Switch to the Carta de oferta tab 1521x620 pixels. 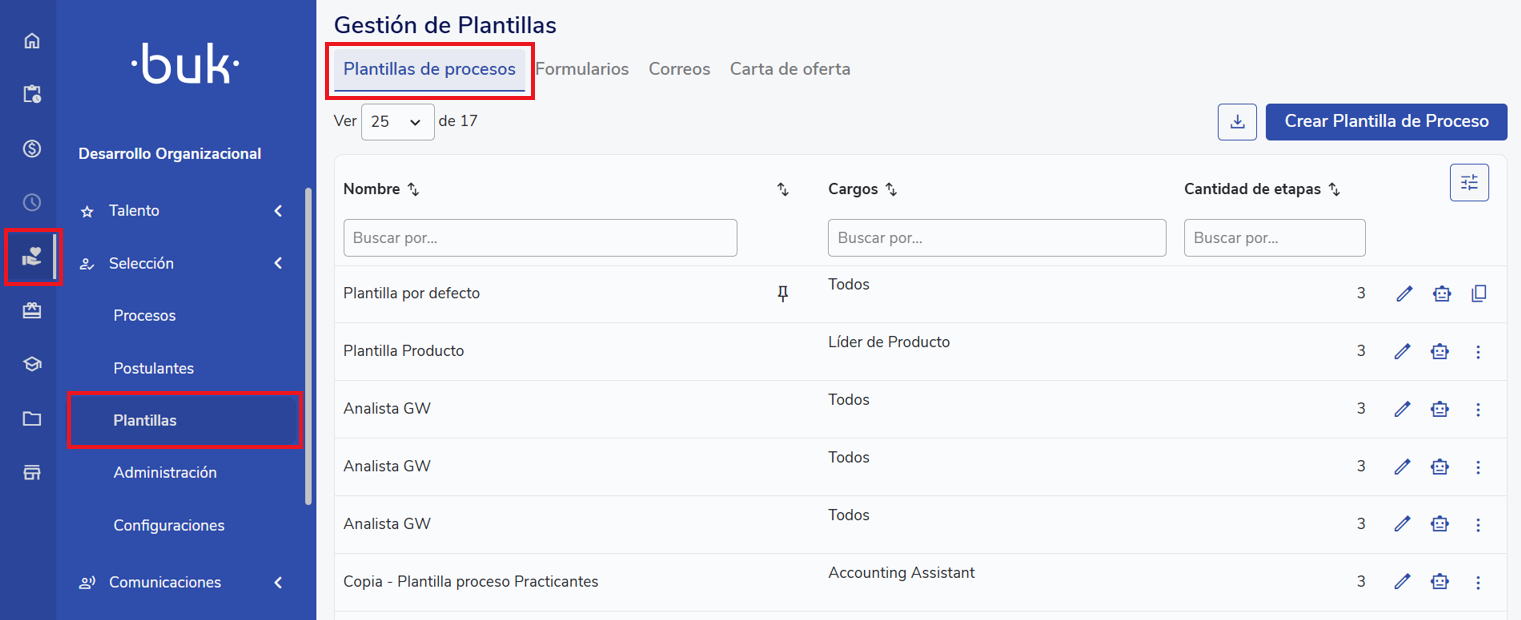[790, 69]
